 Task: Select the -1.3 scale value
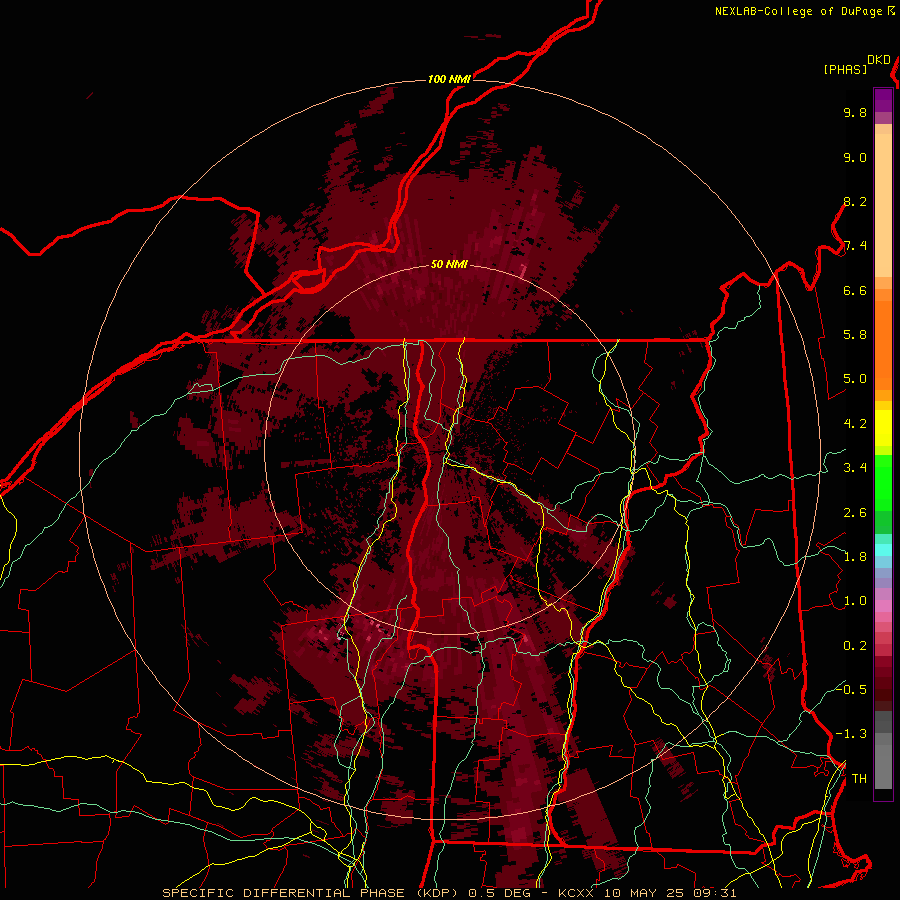click(851, 734)
